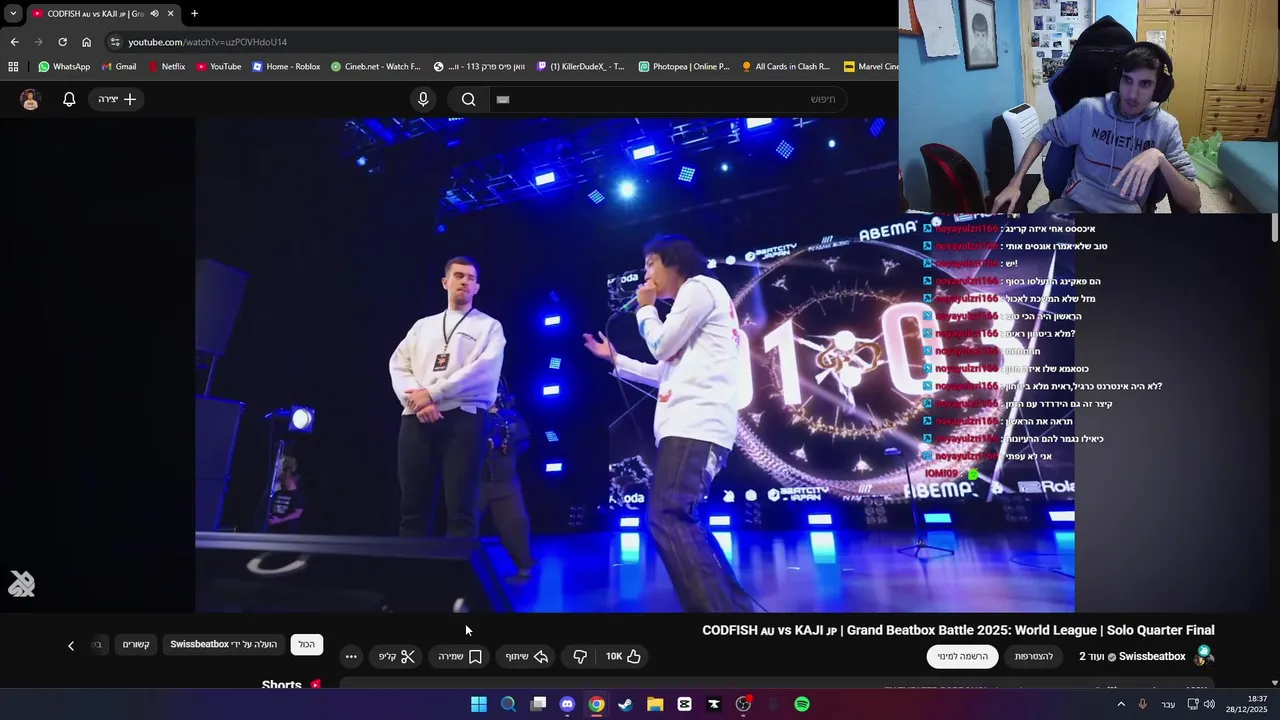Open a new browser tab

[194, 14]
